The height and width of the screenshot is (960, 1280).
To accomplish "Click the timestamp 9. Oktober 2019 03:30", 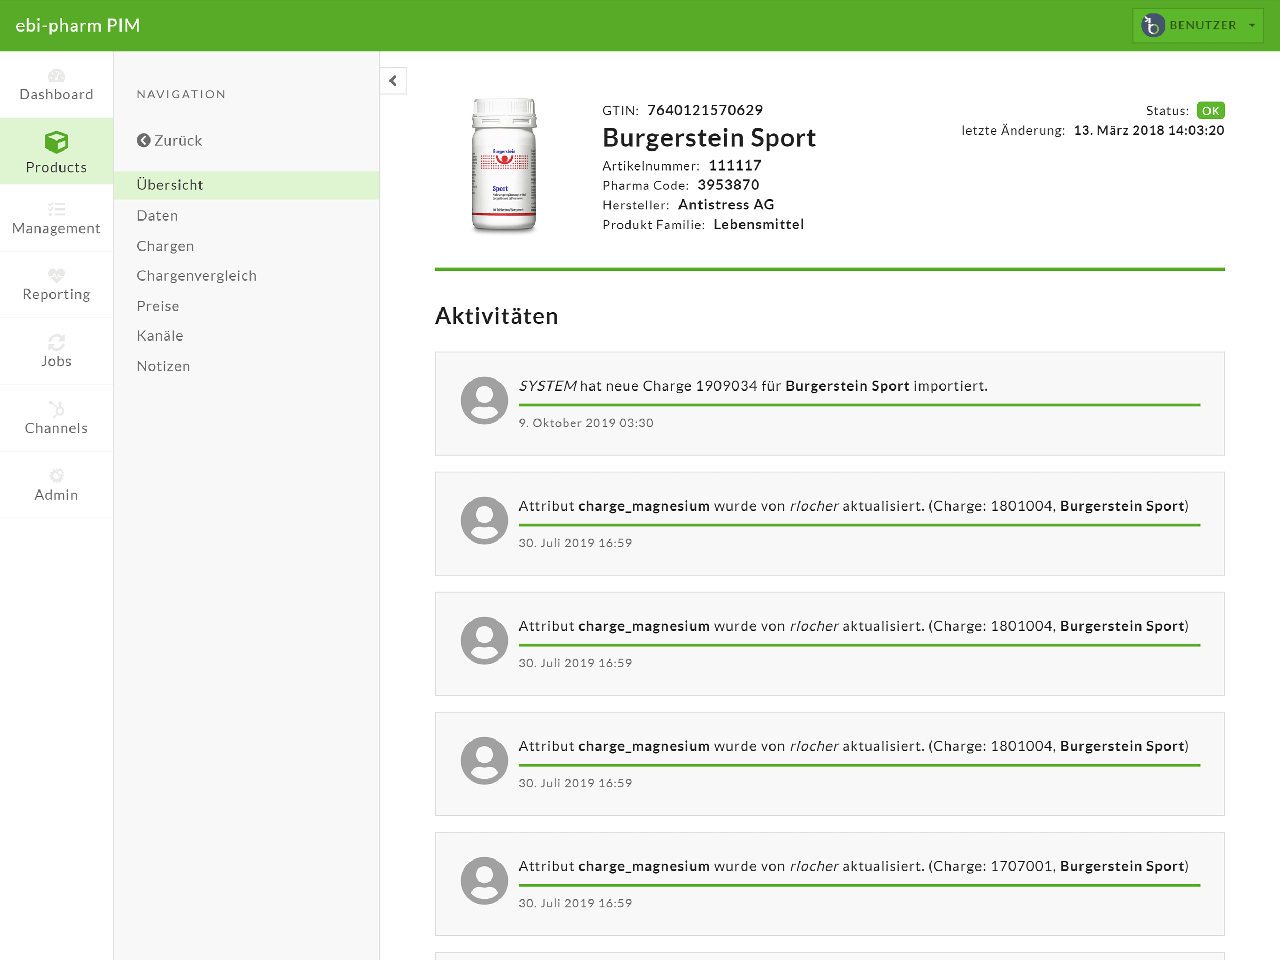I will tap(586, 423).
